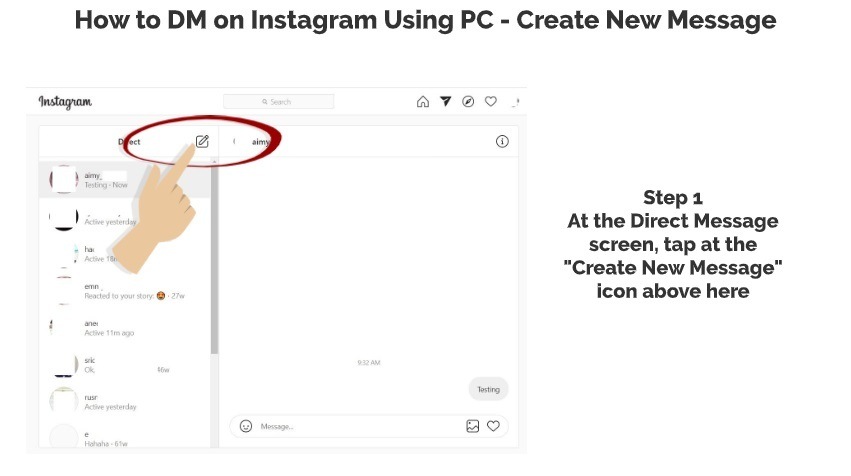851x476 pixels.
Task: Click the Create New Message compose icon
Action: (202, 141)
